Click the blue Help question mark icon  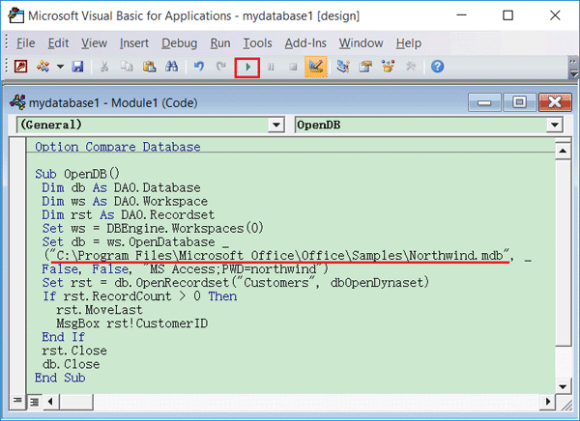[x=437, y=67]
